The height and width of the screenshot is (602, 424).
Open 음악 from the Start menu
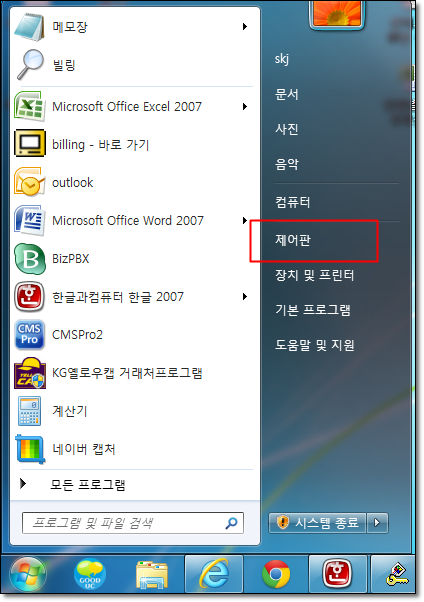tap(287, 164)
